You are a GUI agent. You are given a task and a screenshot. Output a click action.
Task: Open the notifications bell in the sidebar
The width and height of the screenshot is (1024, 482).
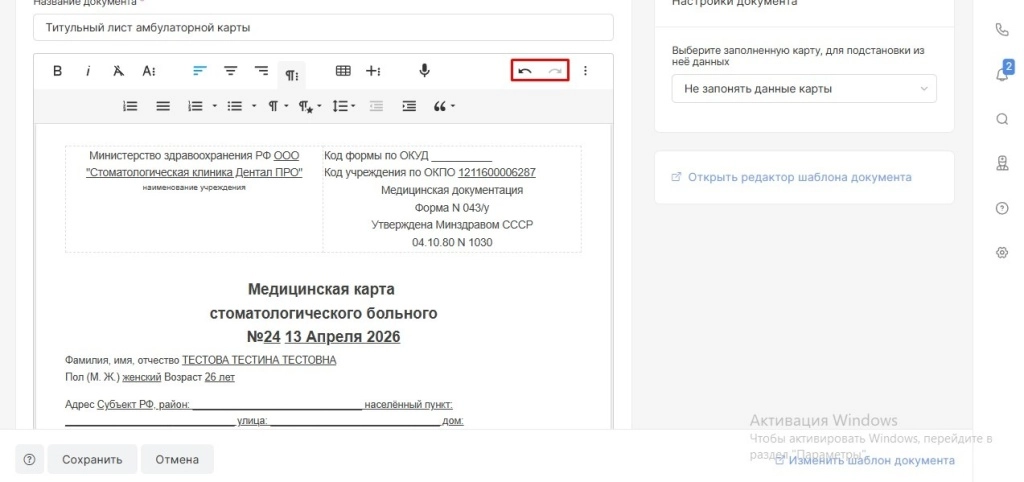[x=1002, y=74]
